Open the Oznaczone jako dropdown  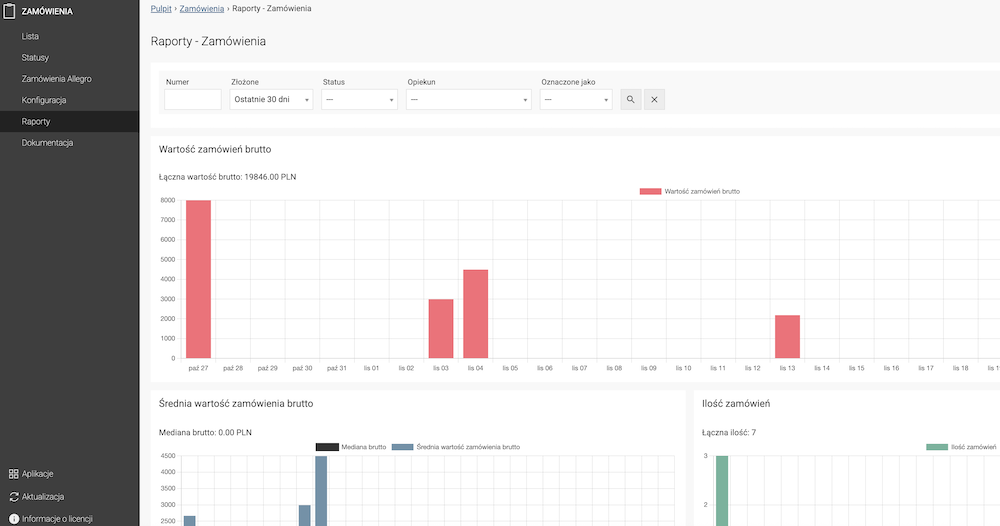575,100
